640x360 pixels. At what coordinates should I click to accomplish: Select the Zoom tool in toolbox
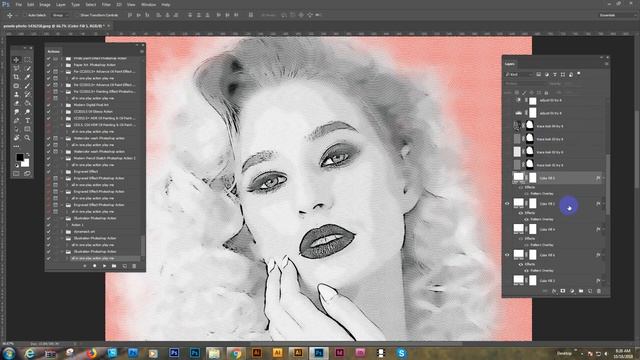[x=27, y=138]
